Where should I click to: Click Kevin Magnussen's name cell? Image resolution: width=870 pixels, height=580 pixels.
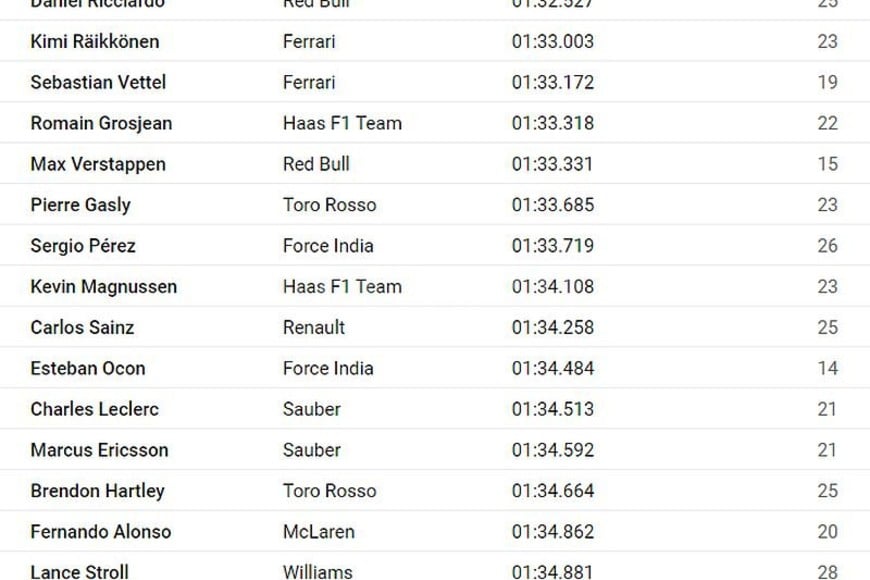click(x=104, y=287)
